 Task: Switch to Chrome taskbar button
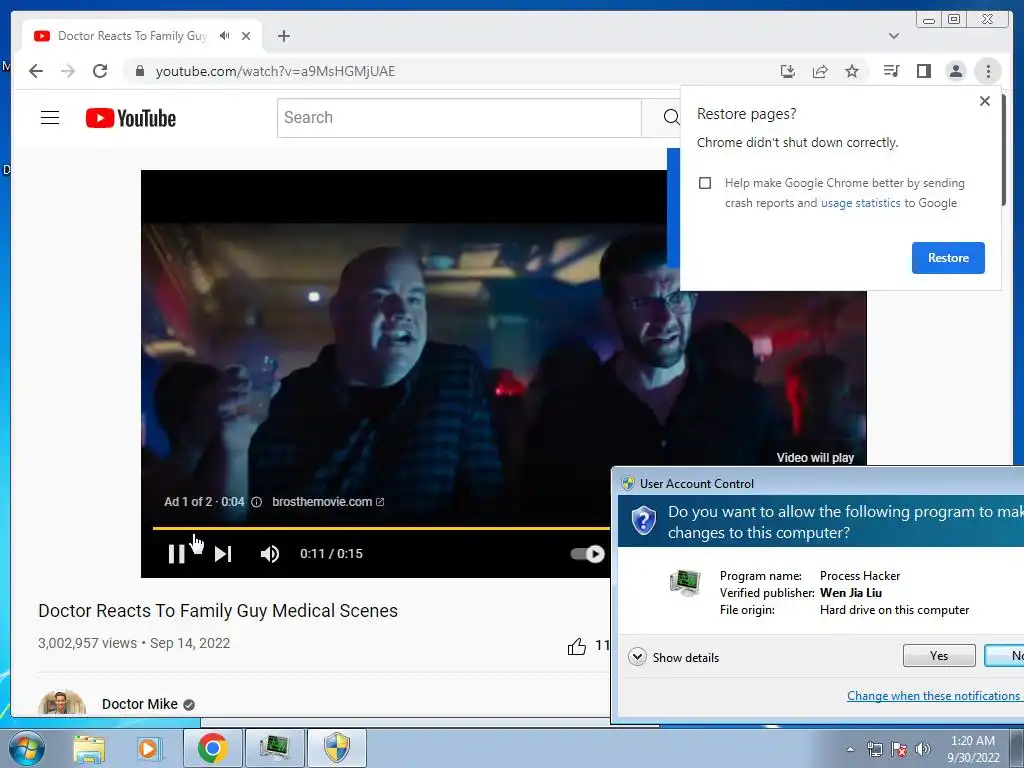tap(212, 748)
